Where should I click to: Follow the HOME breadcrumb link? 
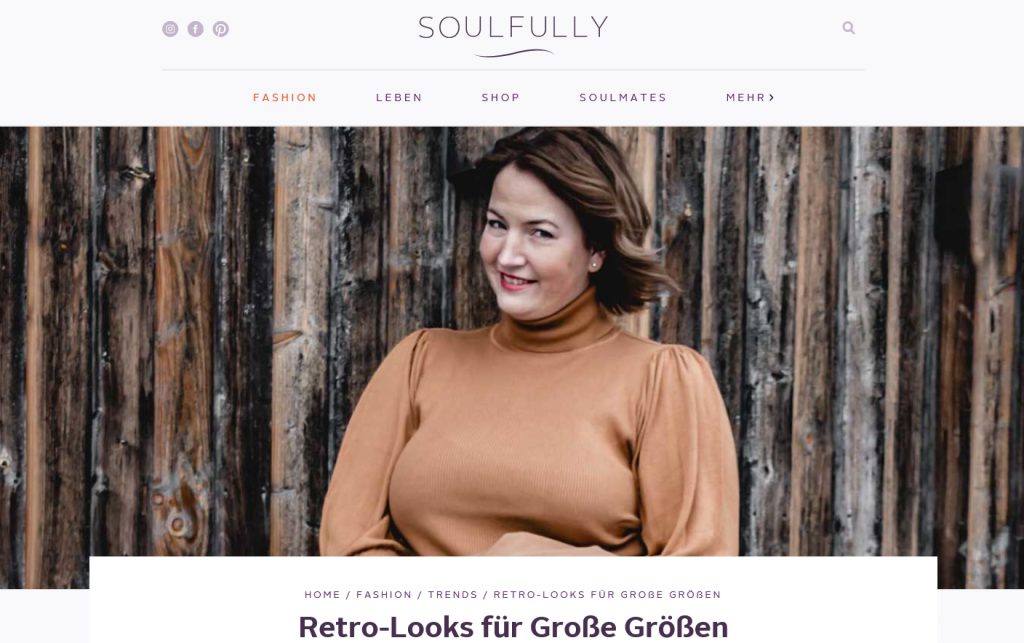[x=322, y=595]
